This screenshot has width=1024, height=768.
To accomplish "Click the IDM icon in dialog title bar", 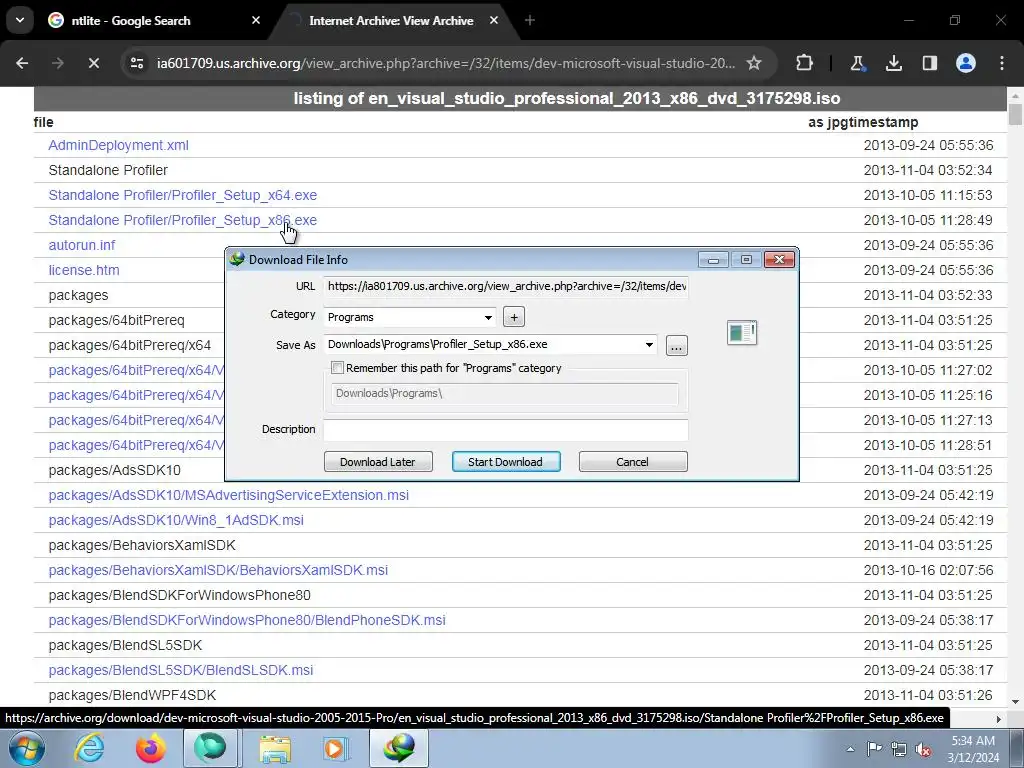I will point(236,259).
